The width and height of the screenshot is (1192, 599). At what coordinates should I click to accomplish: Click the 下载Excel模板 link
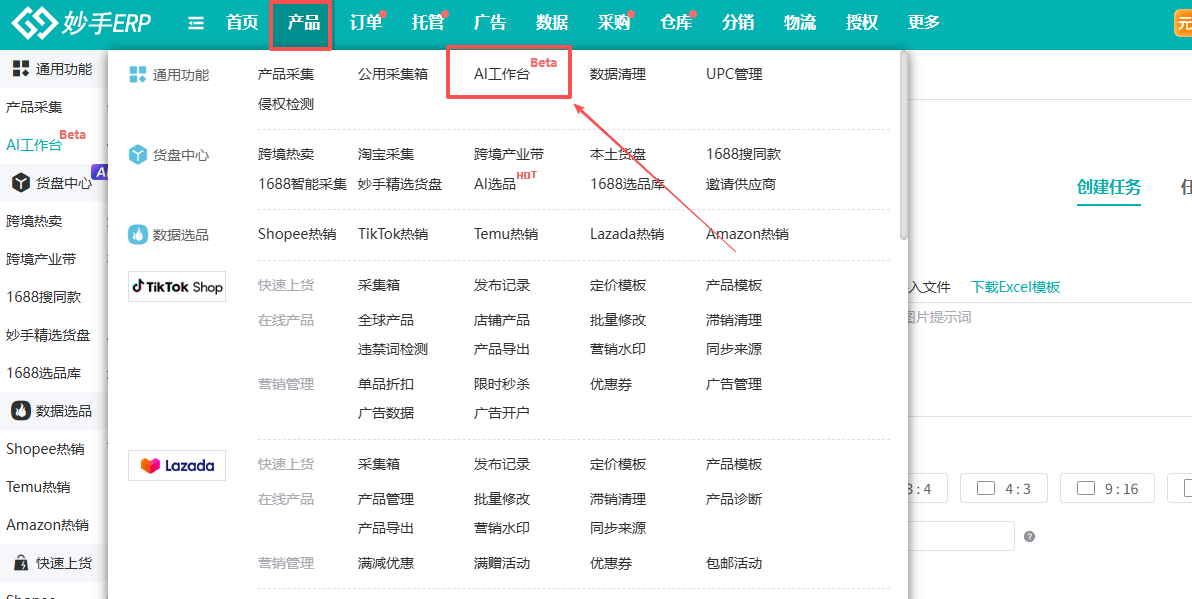pyautogui.click(x=1015, y=287)
